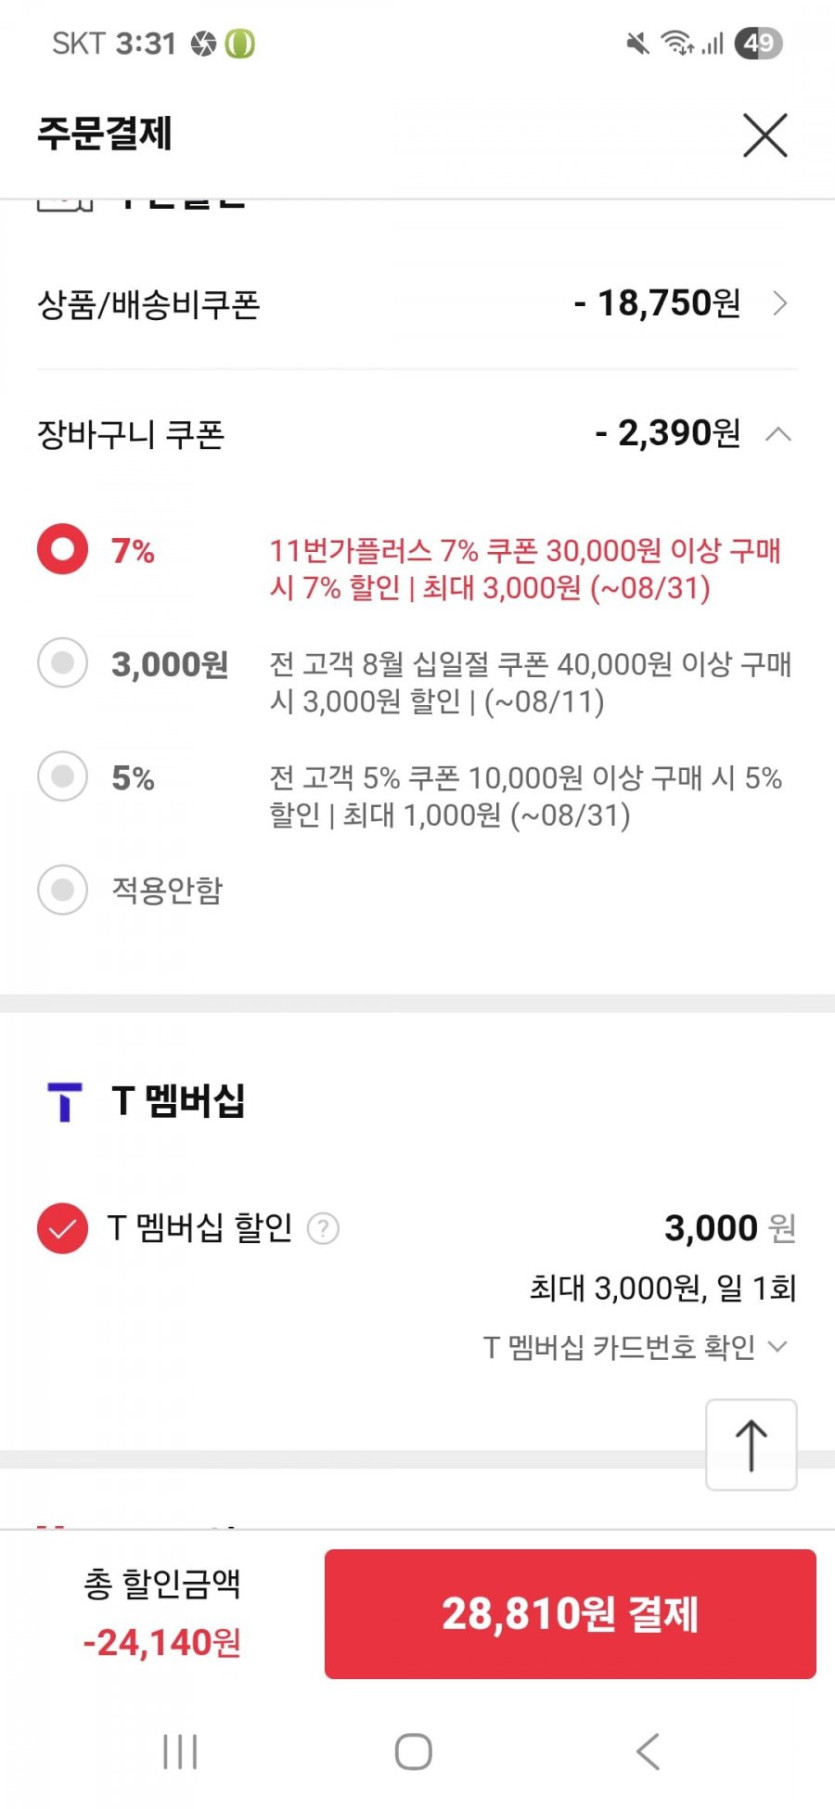This screenshot has height=1809, width=835.
Task: Open 상품/배송비쿠폰 details chevron
Action: (781, 303)
